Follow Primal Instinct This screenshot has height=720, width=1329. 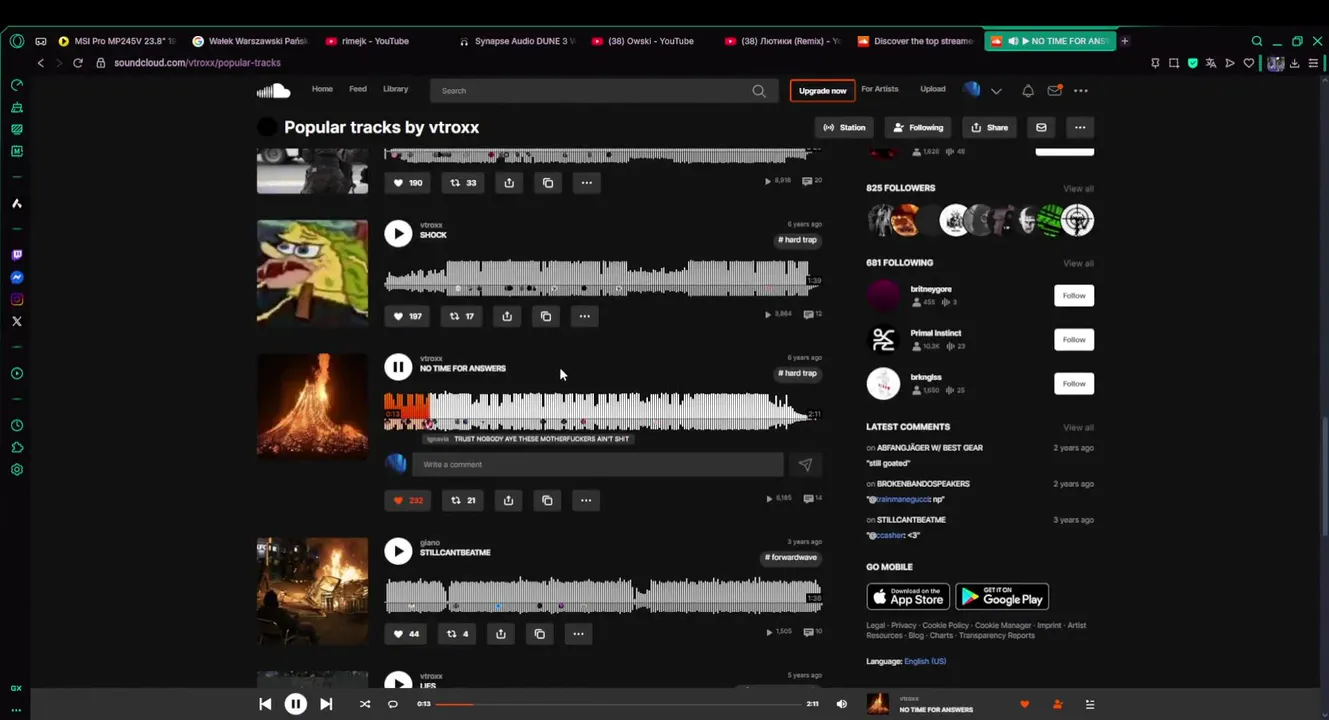click(1074, 340)
